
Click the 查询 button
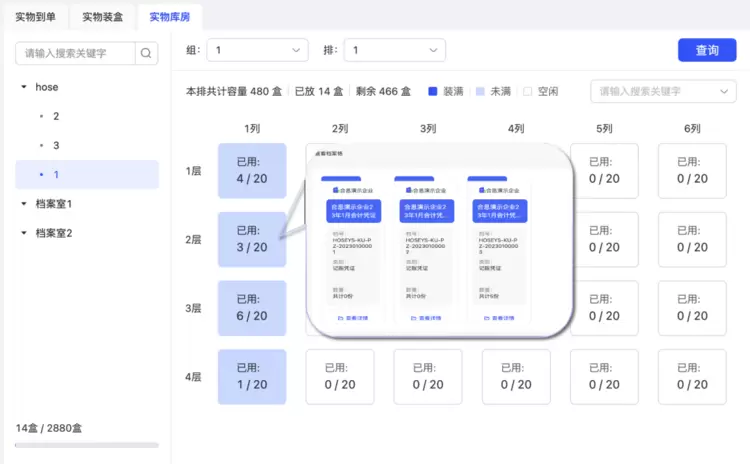[x=706, y=50]
